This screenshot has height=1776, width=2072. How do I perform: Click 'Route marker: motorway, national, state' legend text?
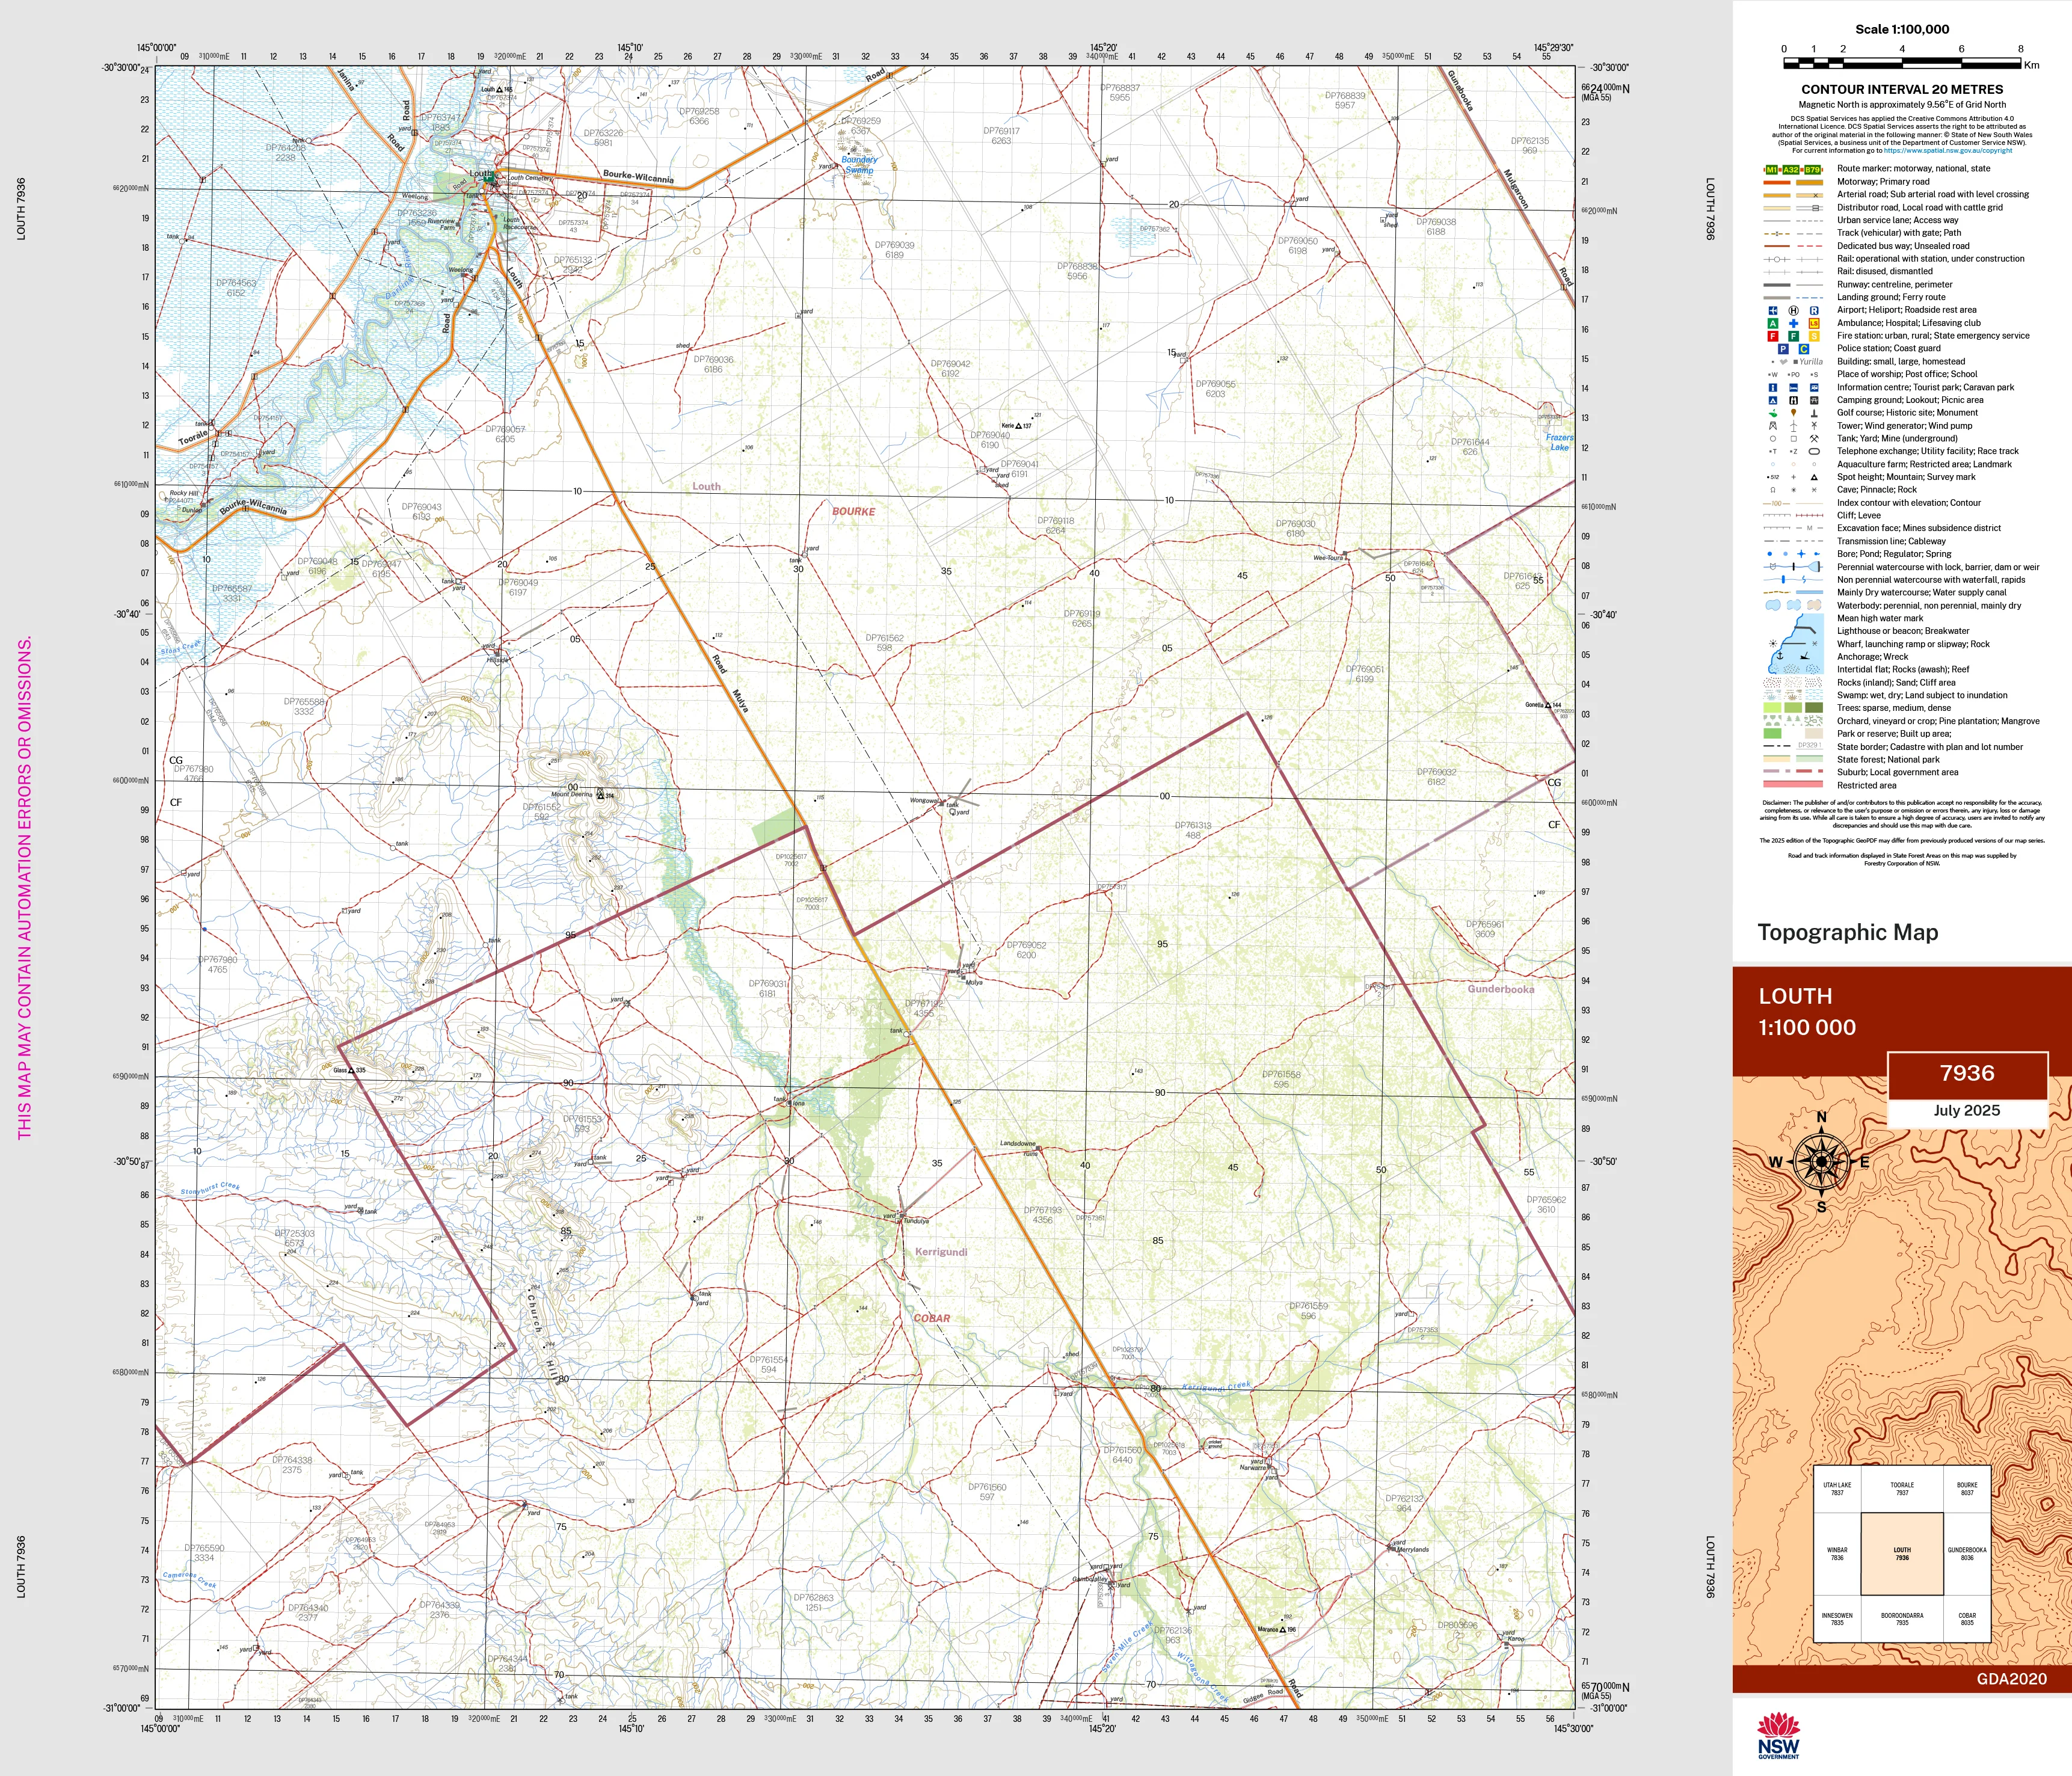pos(1914,169)
